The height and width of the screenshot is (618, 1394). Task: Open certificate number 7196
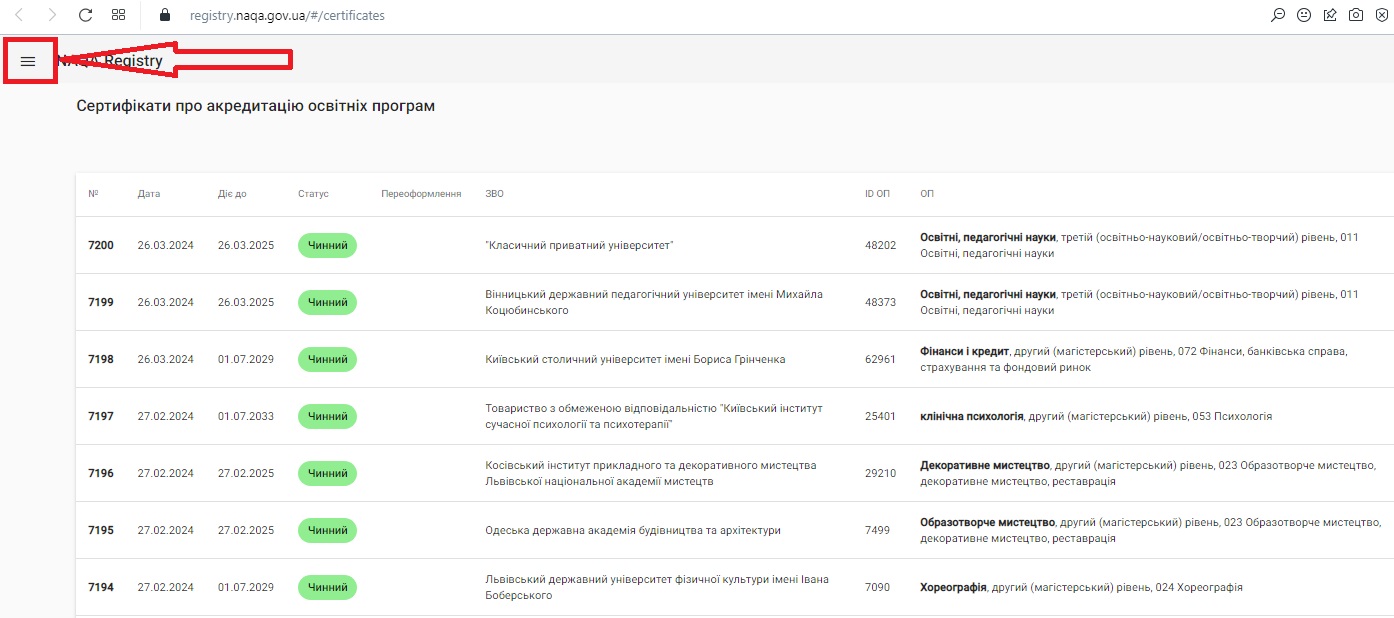101,473
